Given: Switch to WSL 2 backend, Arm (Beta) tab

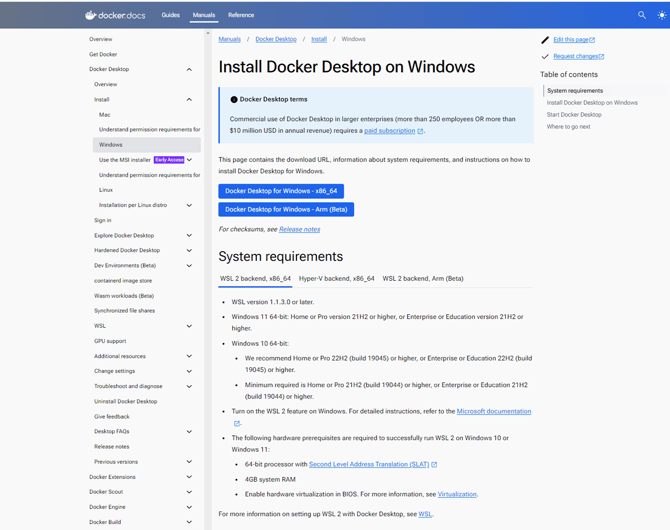Looking at the screenshot, I should click(x=423, y=279).
